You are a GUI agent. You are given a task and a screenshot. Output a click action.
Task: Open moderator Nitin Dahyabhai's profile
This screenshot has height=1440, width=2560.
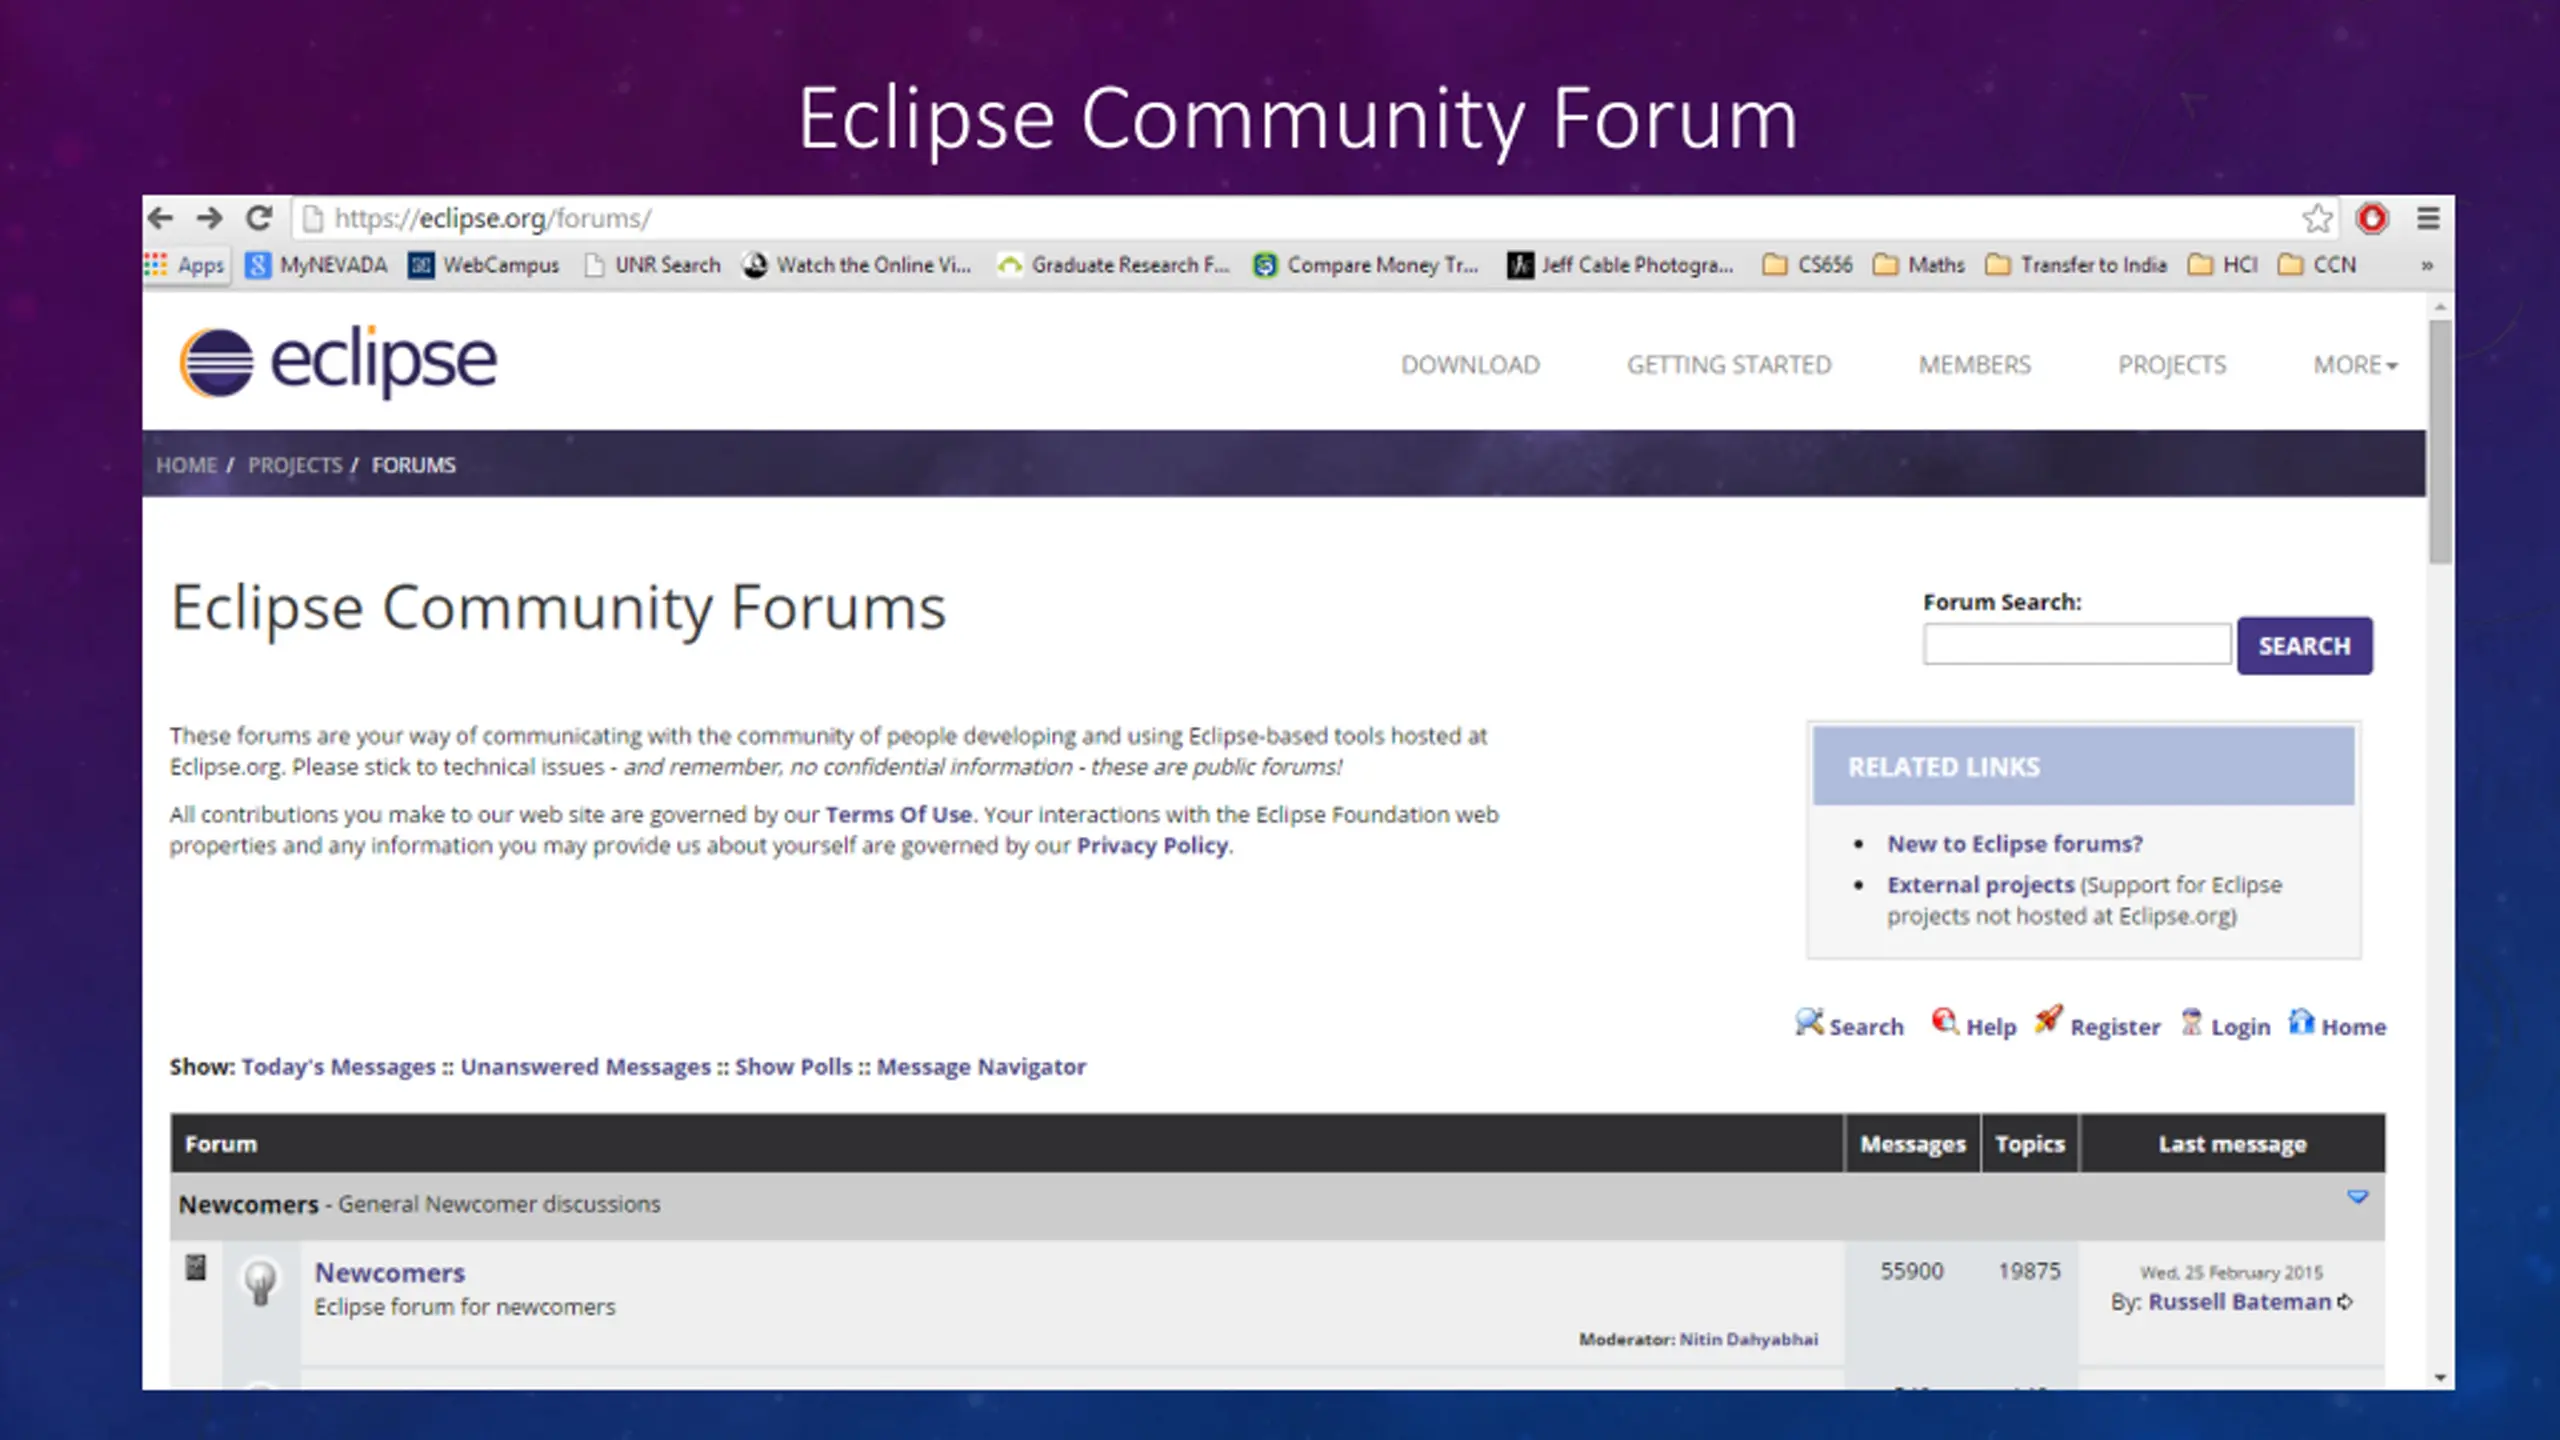(x=1749, y=1339)
